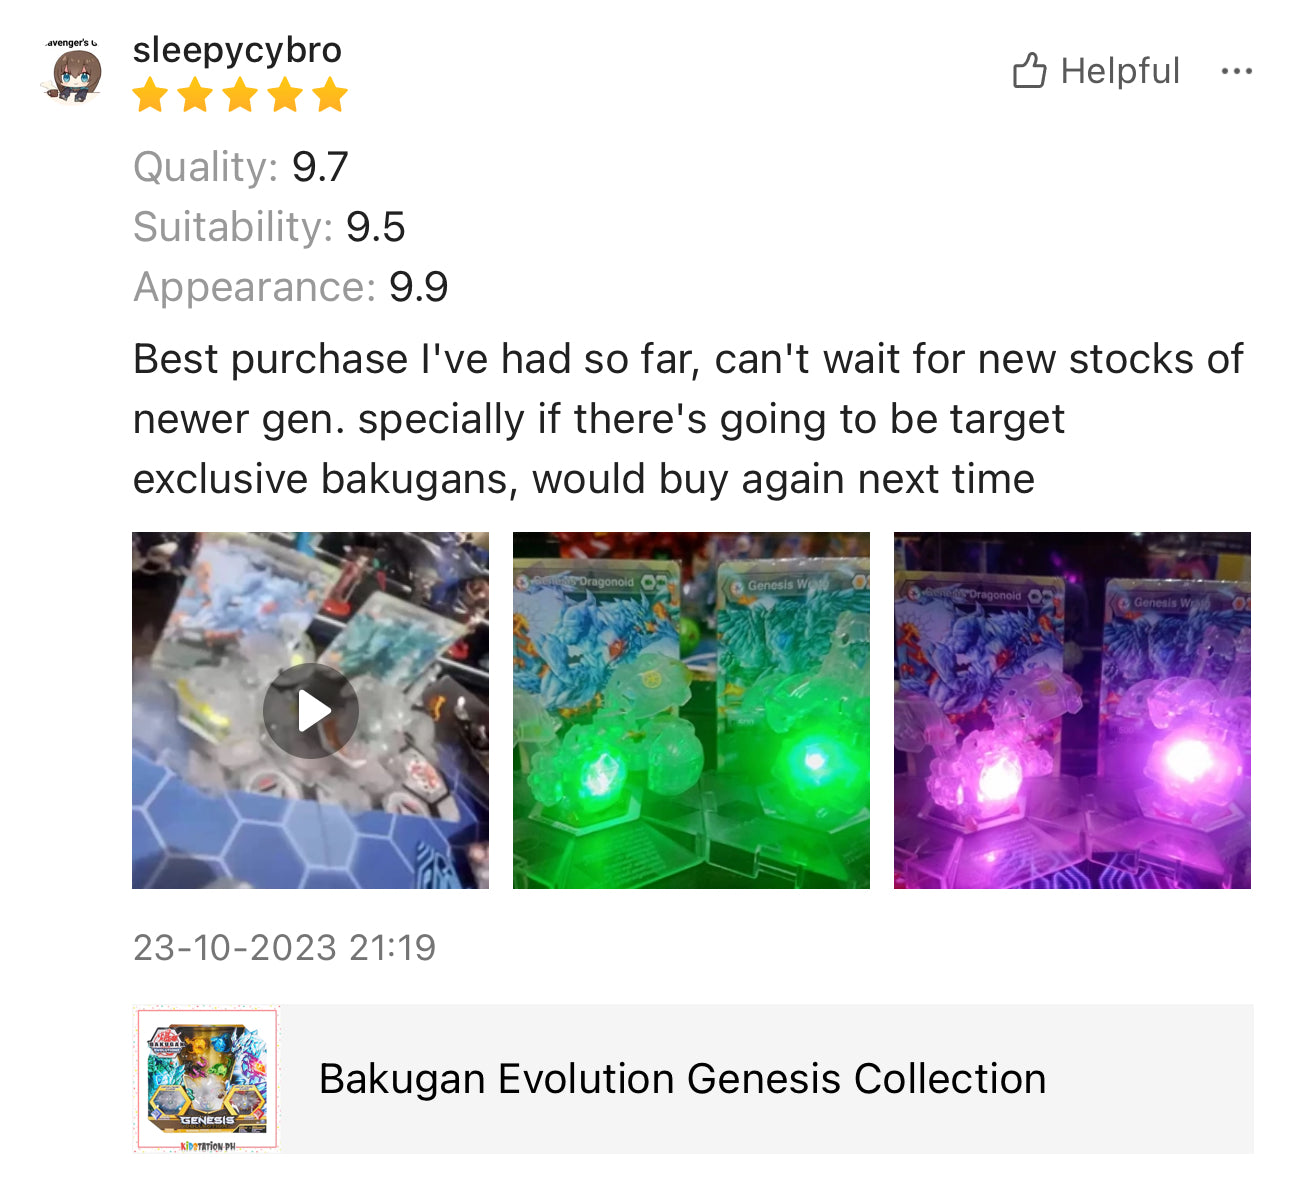
Task: Open the sleepycybro username profile
Action: [237, 50]
